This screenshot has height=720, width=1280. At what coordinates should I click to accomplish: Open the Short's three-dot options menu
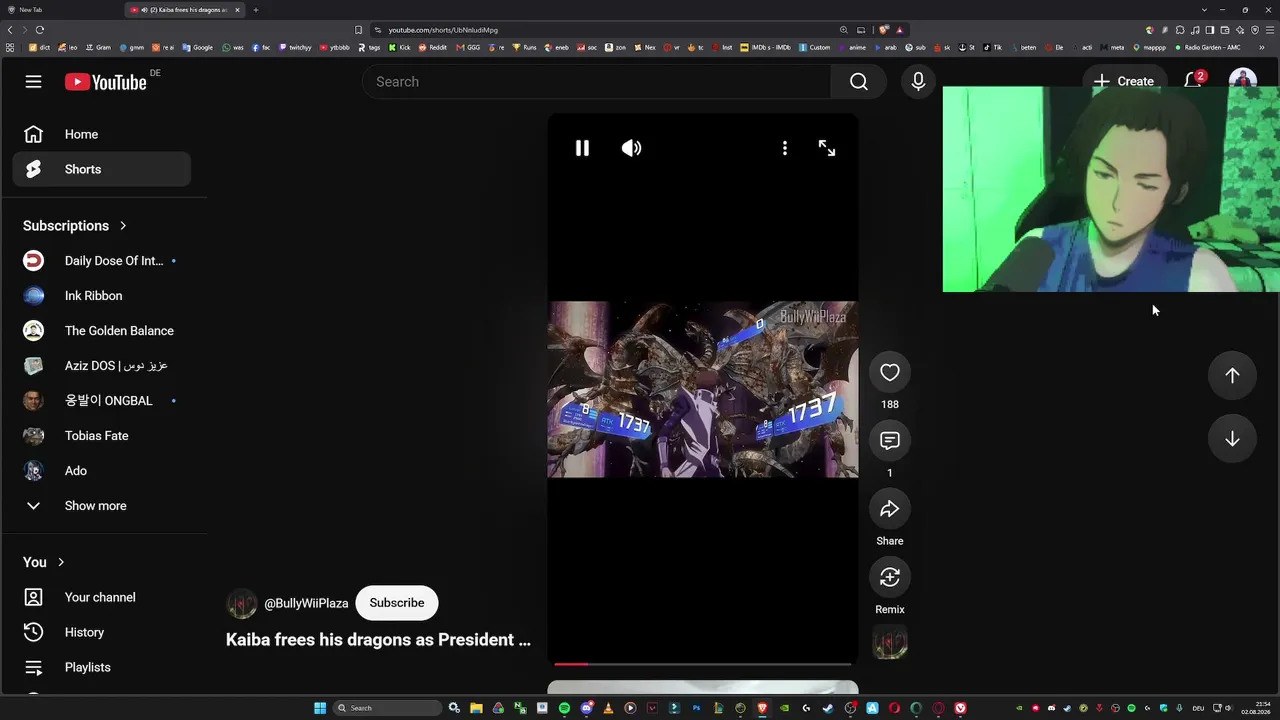click(785, 148)
